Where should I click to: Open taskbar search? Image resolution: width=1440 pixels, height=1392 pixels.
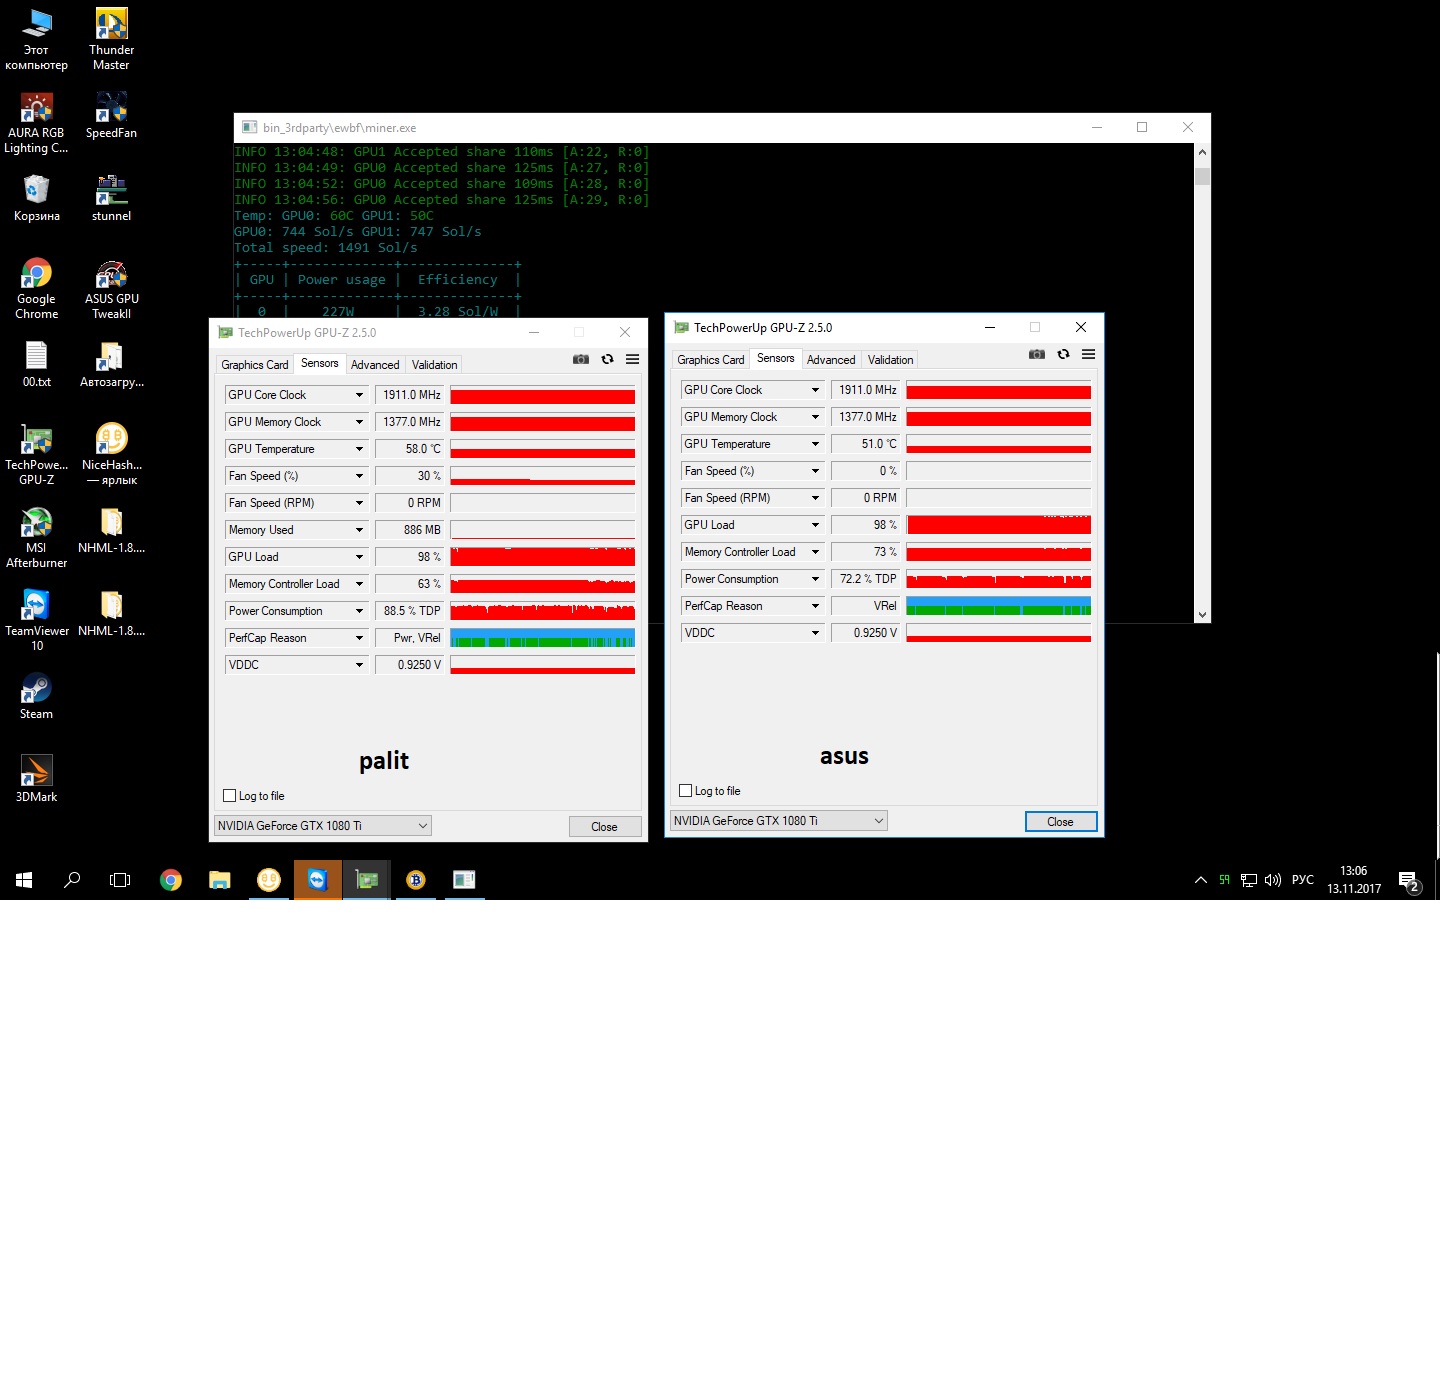click(x=72, y=880)
